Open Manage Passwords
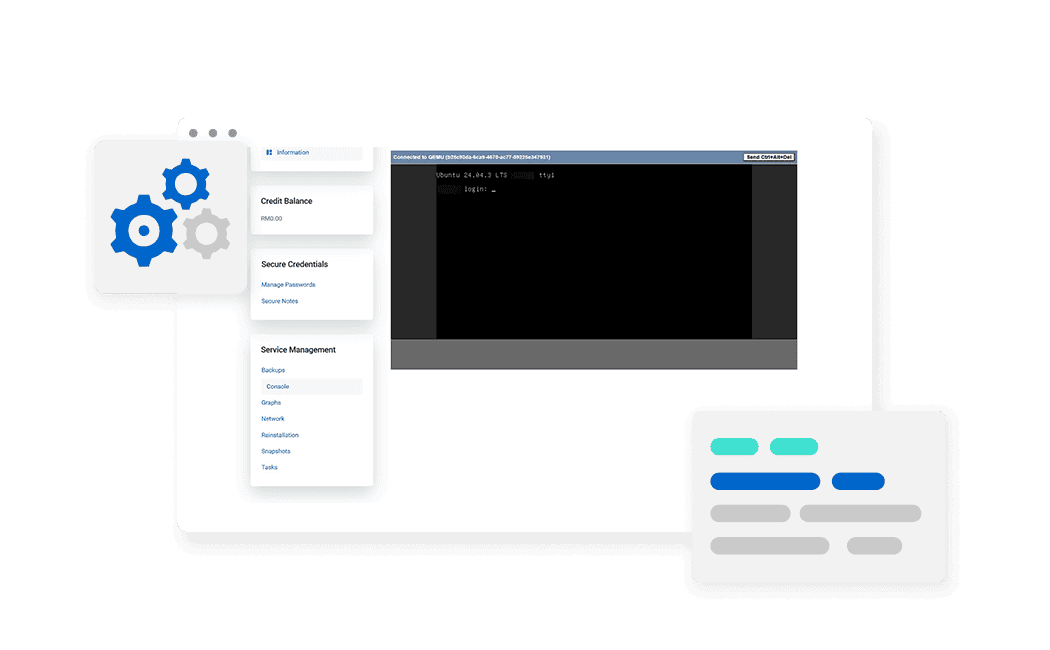1050x650 pixels. (288, 285)
